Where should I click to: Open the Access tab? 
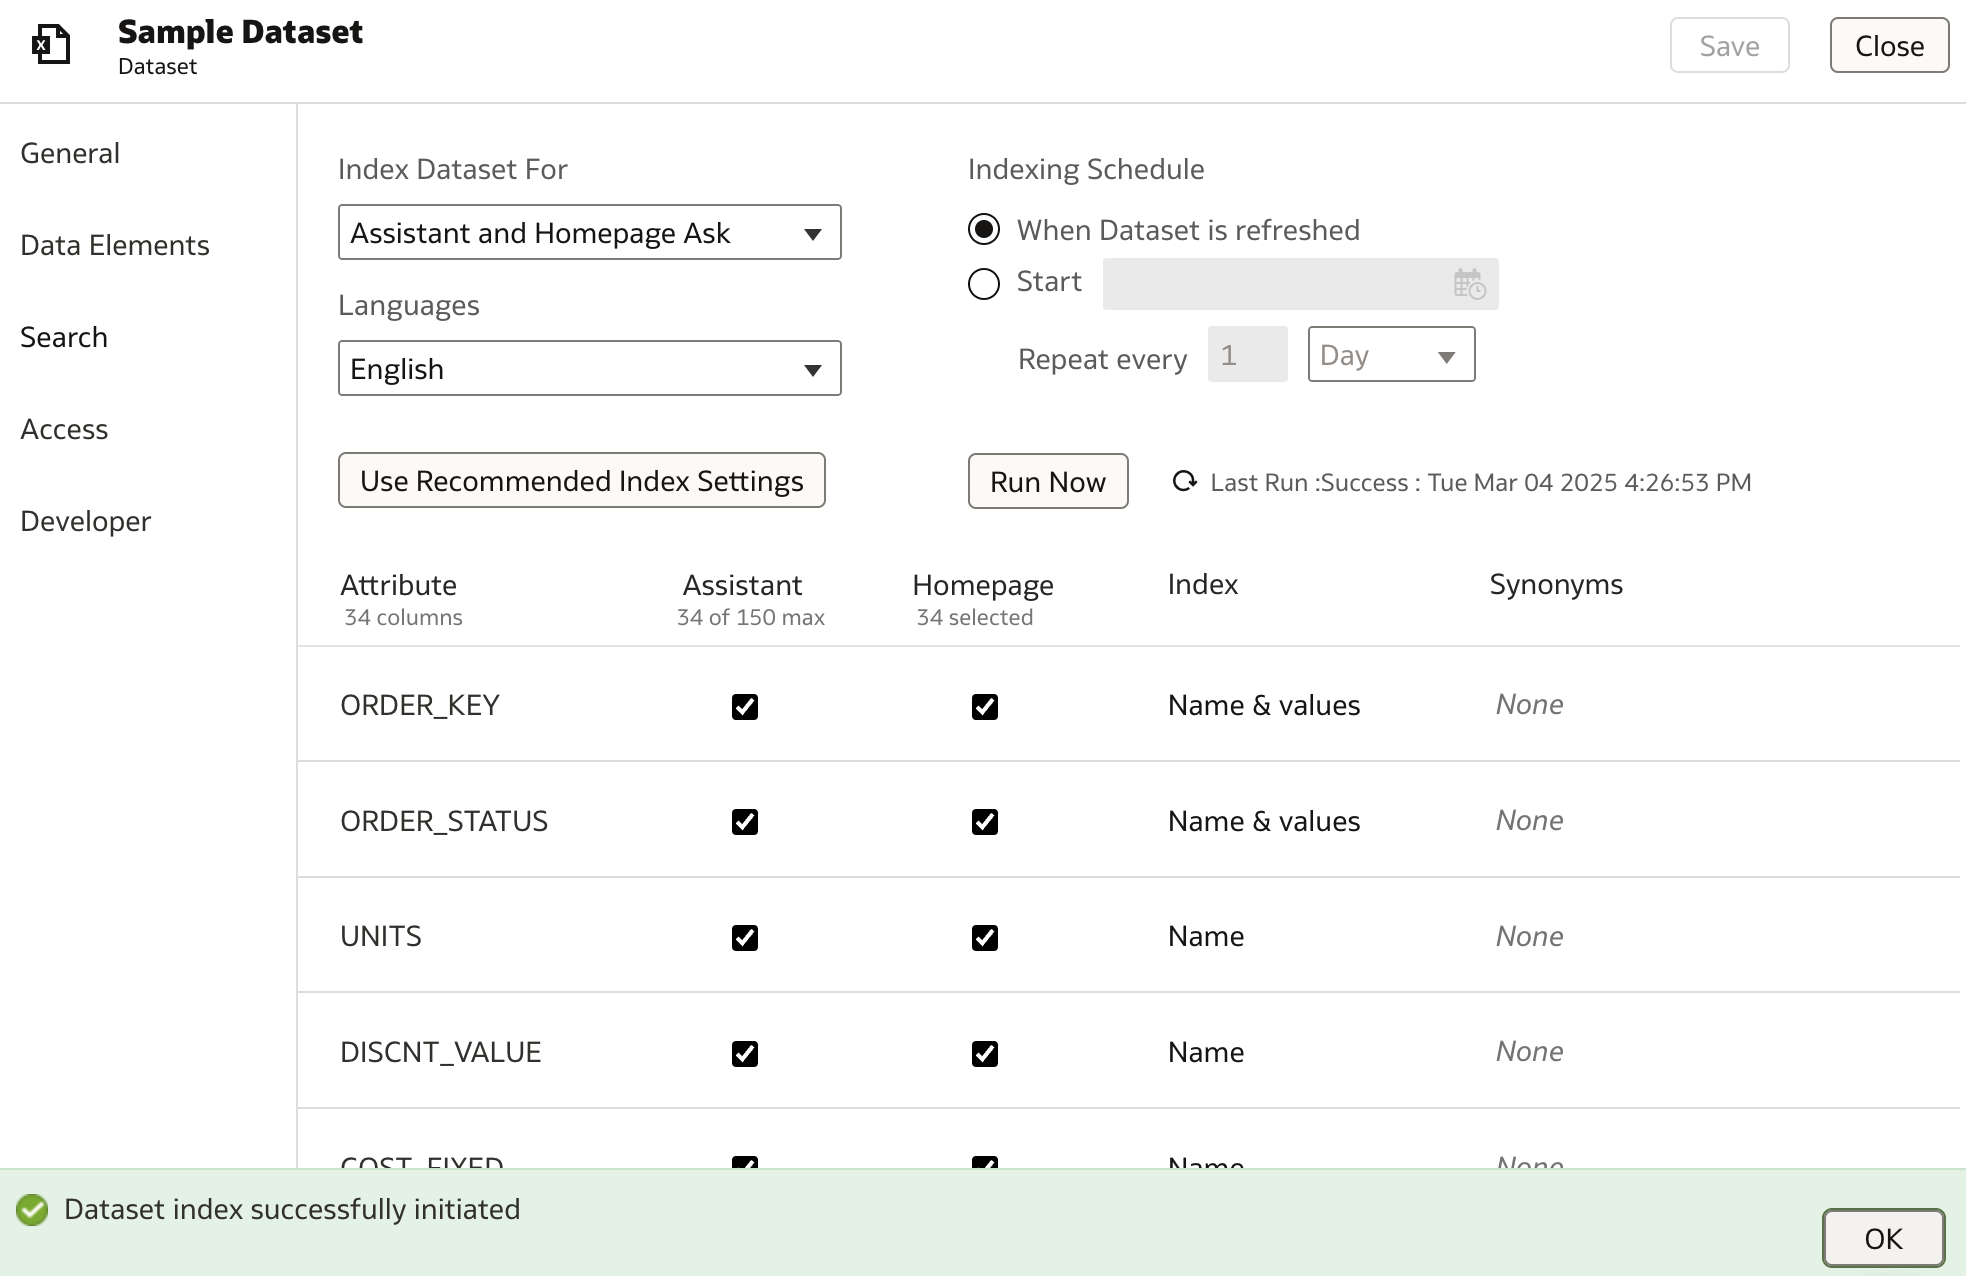[64, 429]
